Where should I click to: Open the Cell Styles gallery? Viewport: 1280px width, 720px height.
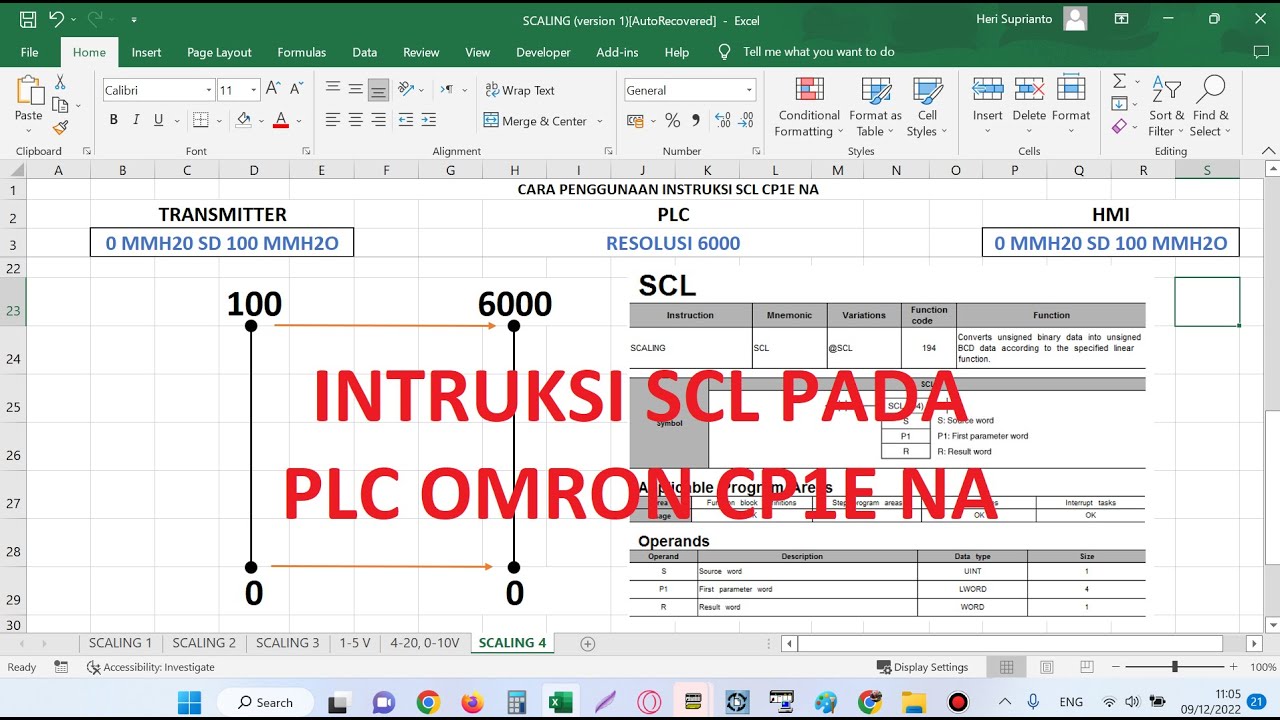(x=928, y=107)
